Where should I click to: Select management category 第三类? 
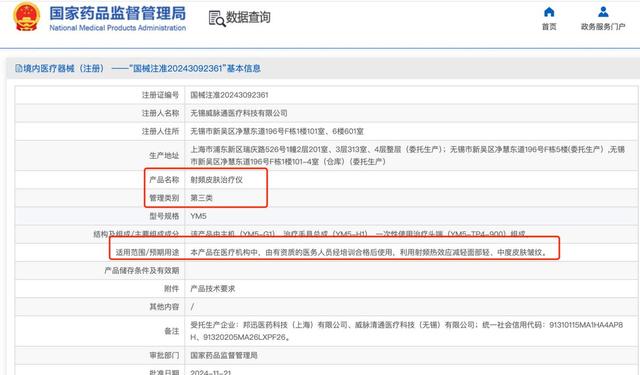click(201, 198)
